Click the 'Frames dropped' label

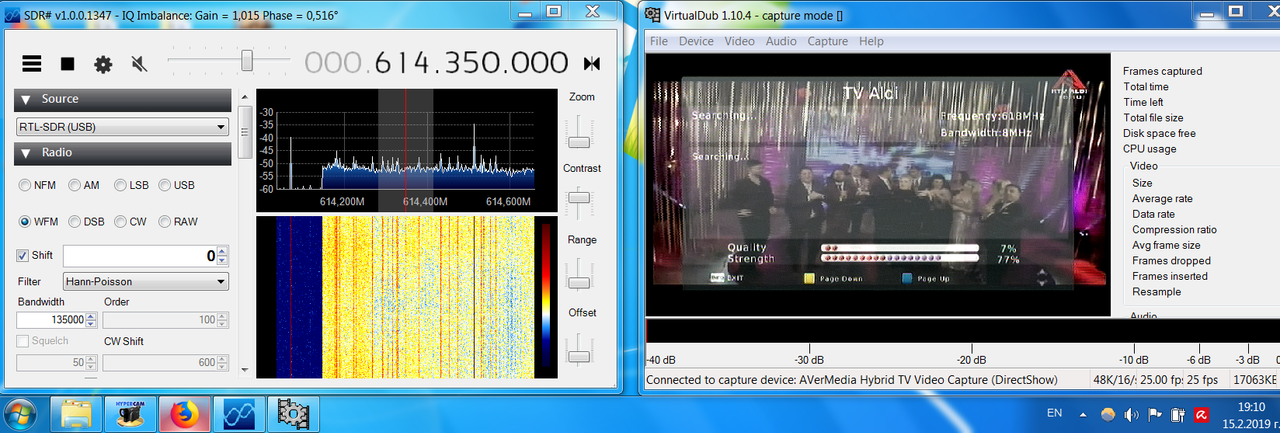[1171, 261]
